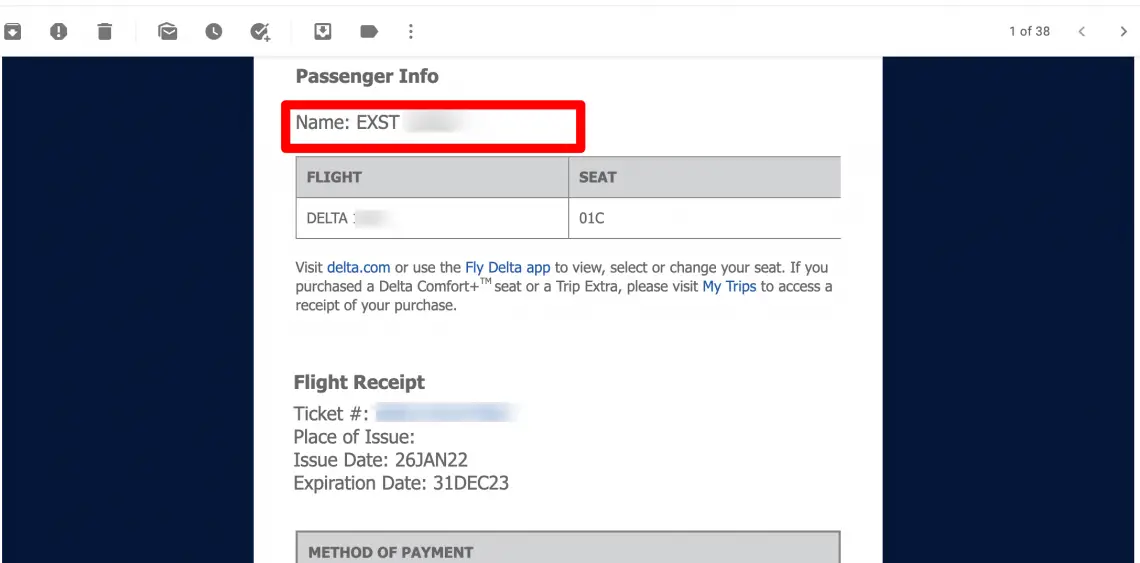Click the 1 of 38 message counter
1140x563 pixels.
1029,31
